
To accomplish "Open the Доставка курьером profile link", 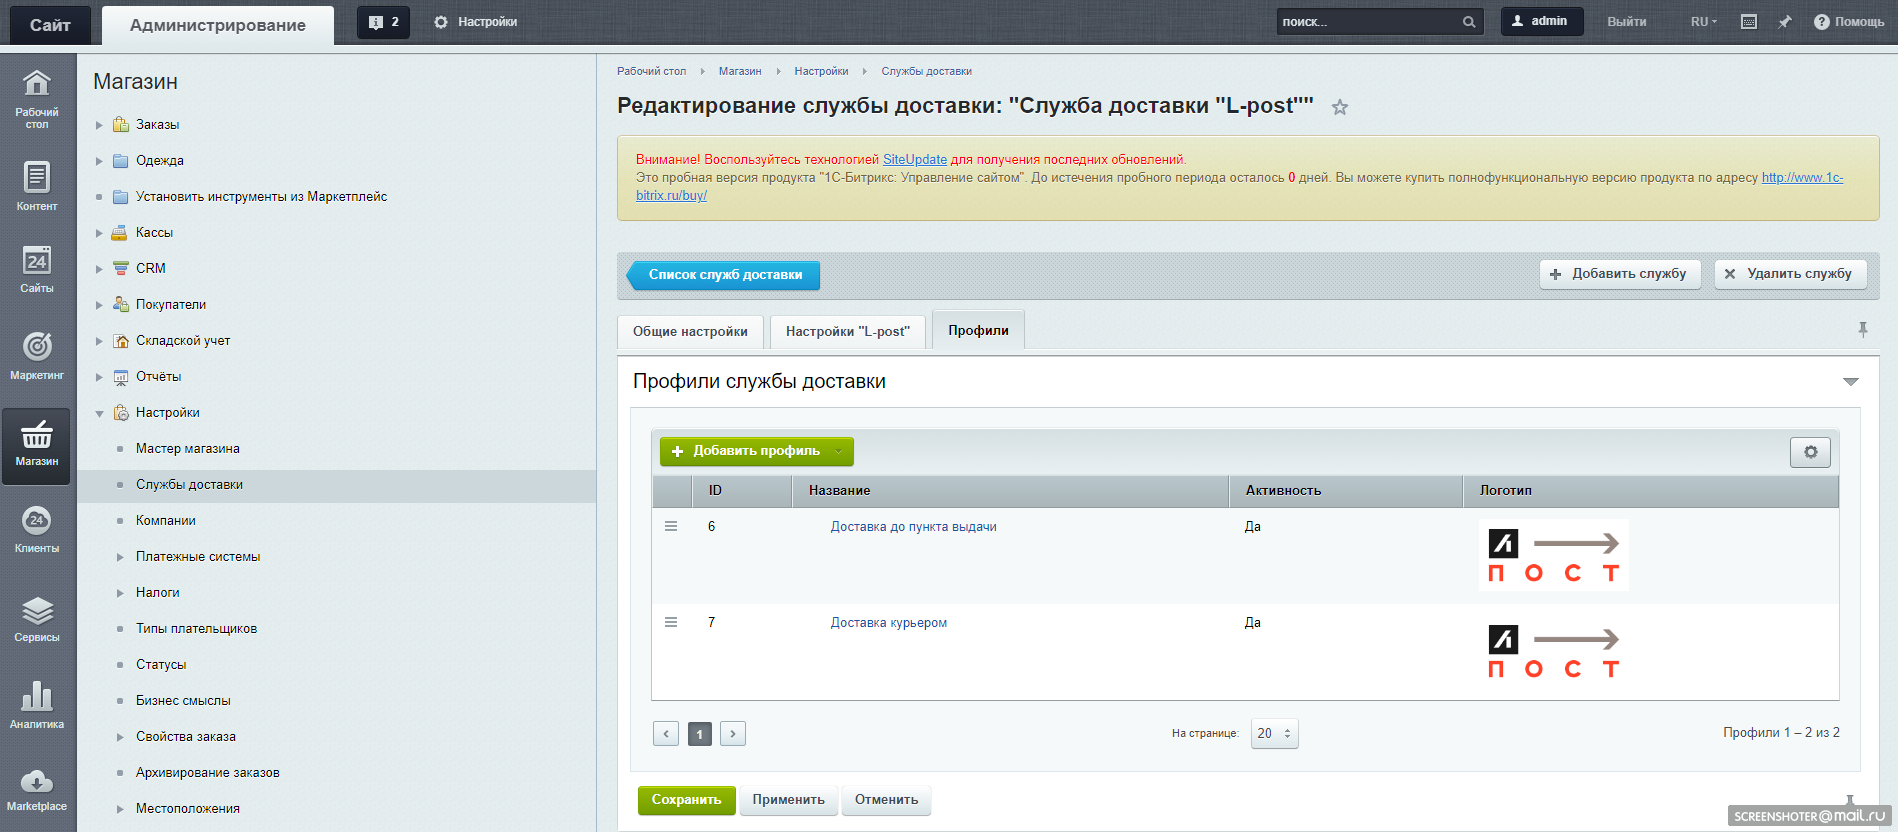I will click(889, 623).
